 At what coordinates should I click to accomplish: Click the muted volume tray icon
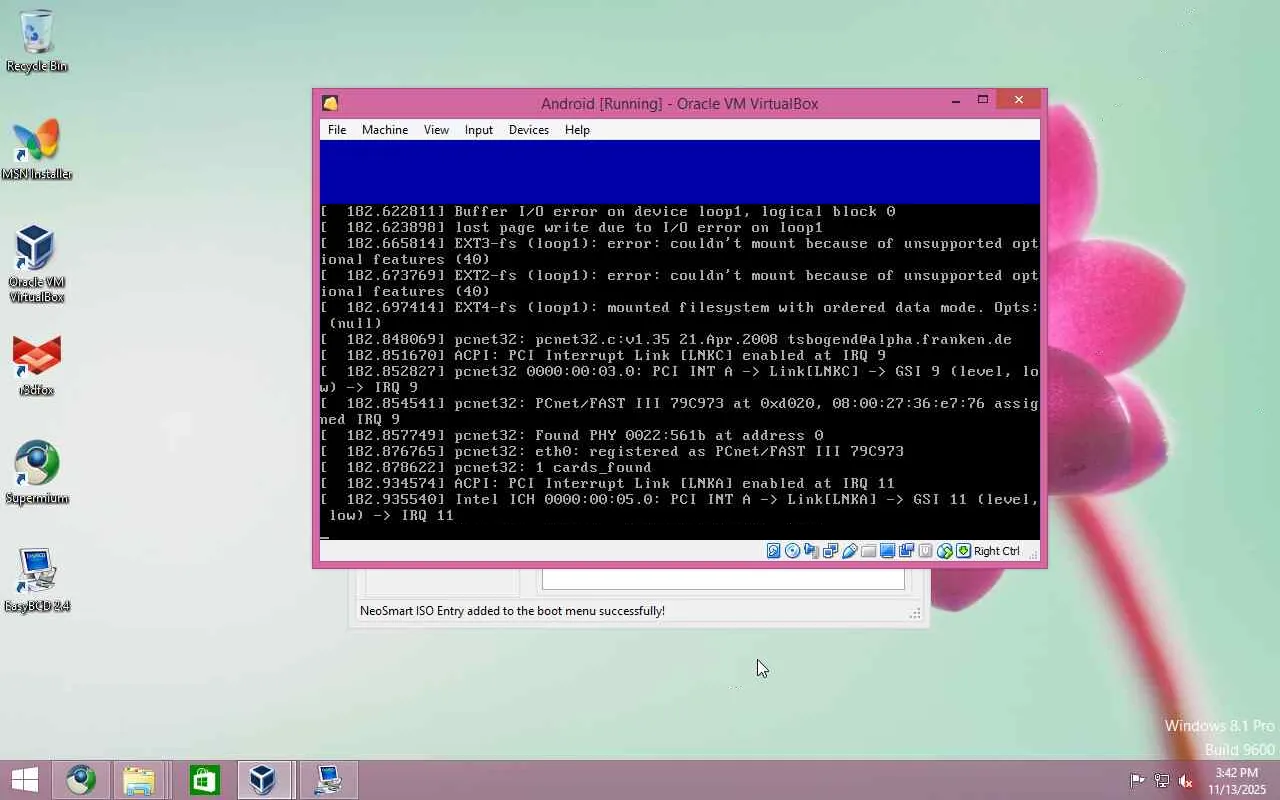click(1185, 780)
